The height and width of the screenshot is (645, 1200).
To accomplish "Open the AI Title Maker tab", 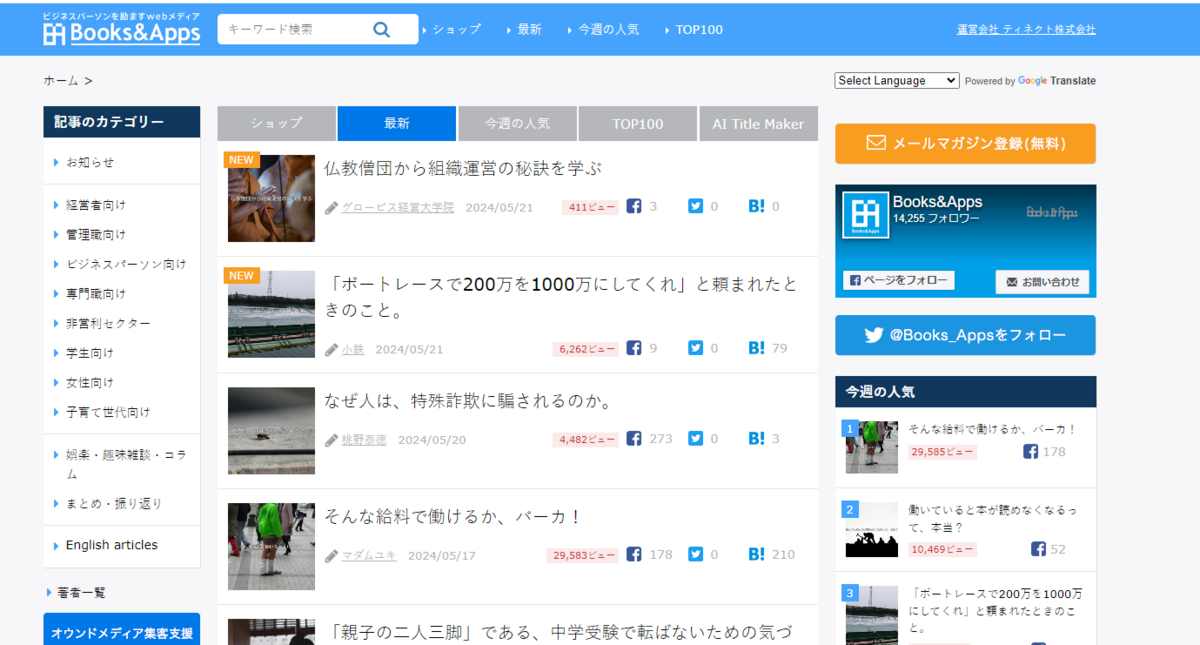I will coord(758,124).
